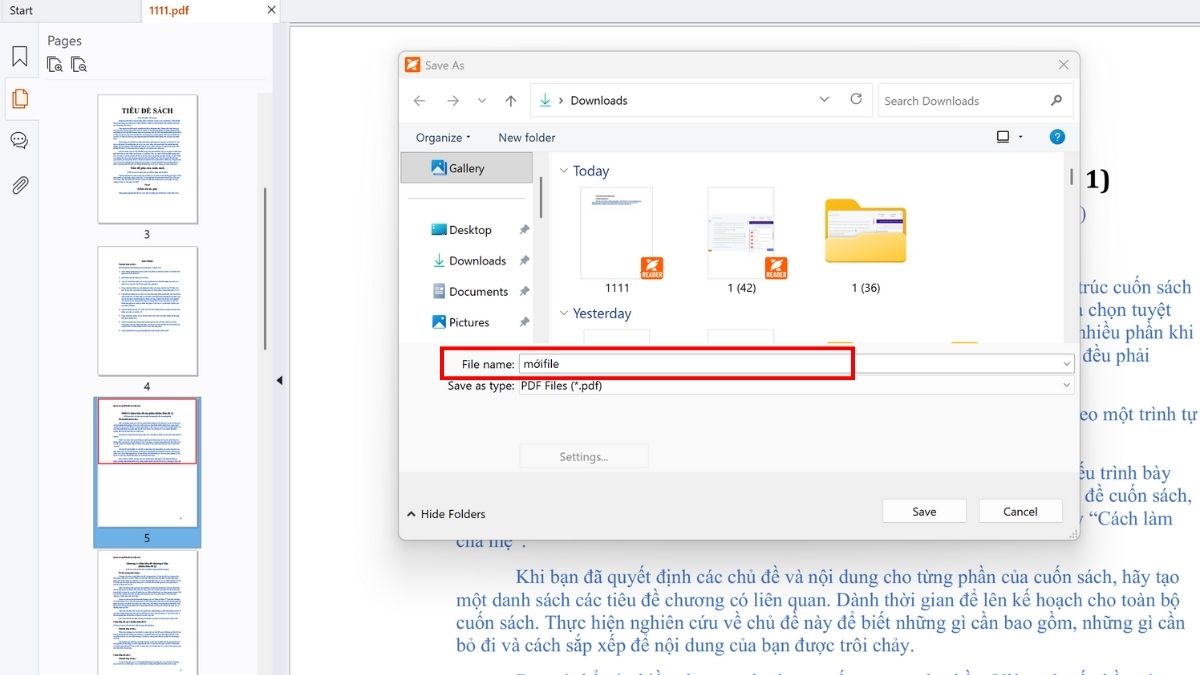
Task: Reduce page thumbnails in the Pages panel
Action: [78, 63]
